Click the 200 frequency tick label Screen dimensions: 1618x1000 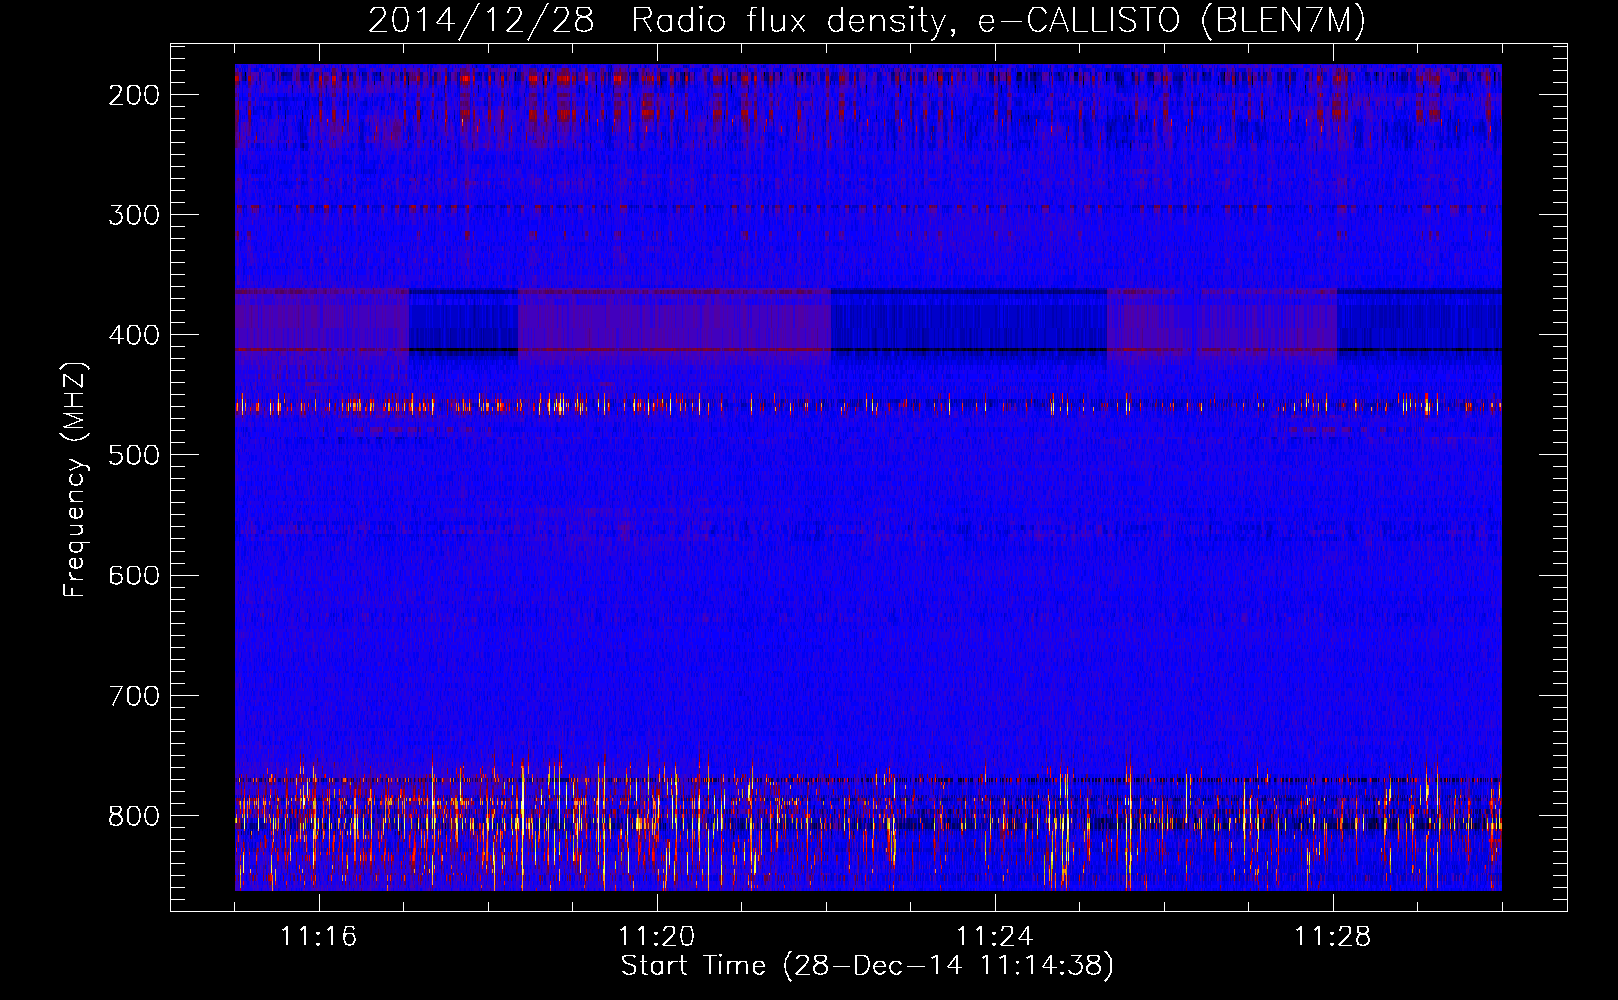[134, 95]
